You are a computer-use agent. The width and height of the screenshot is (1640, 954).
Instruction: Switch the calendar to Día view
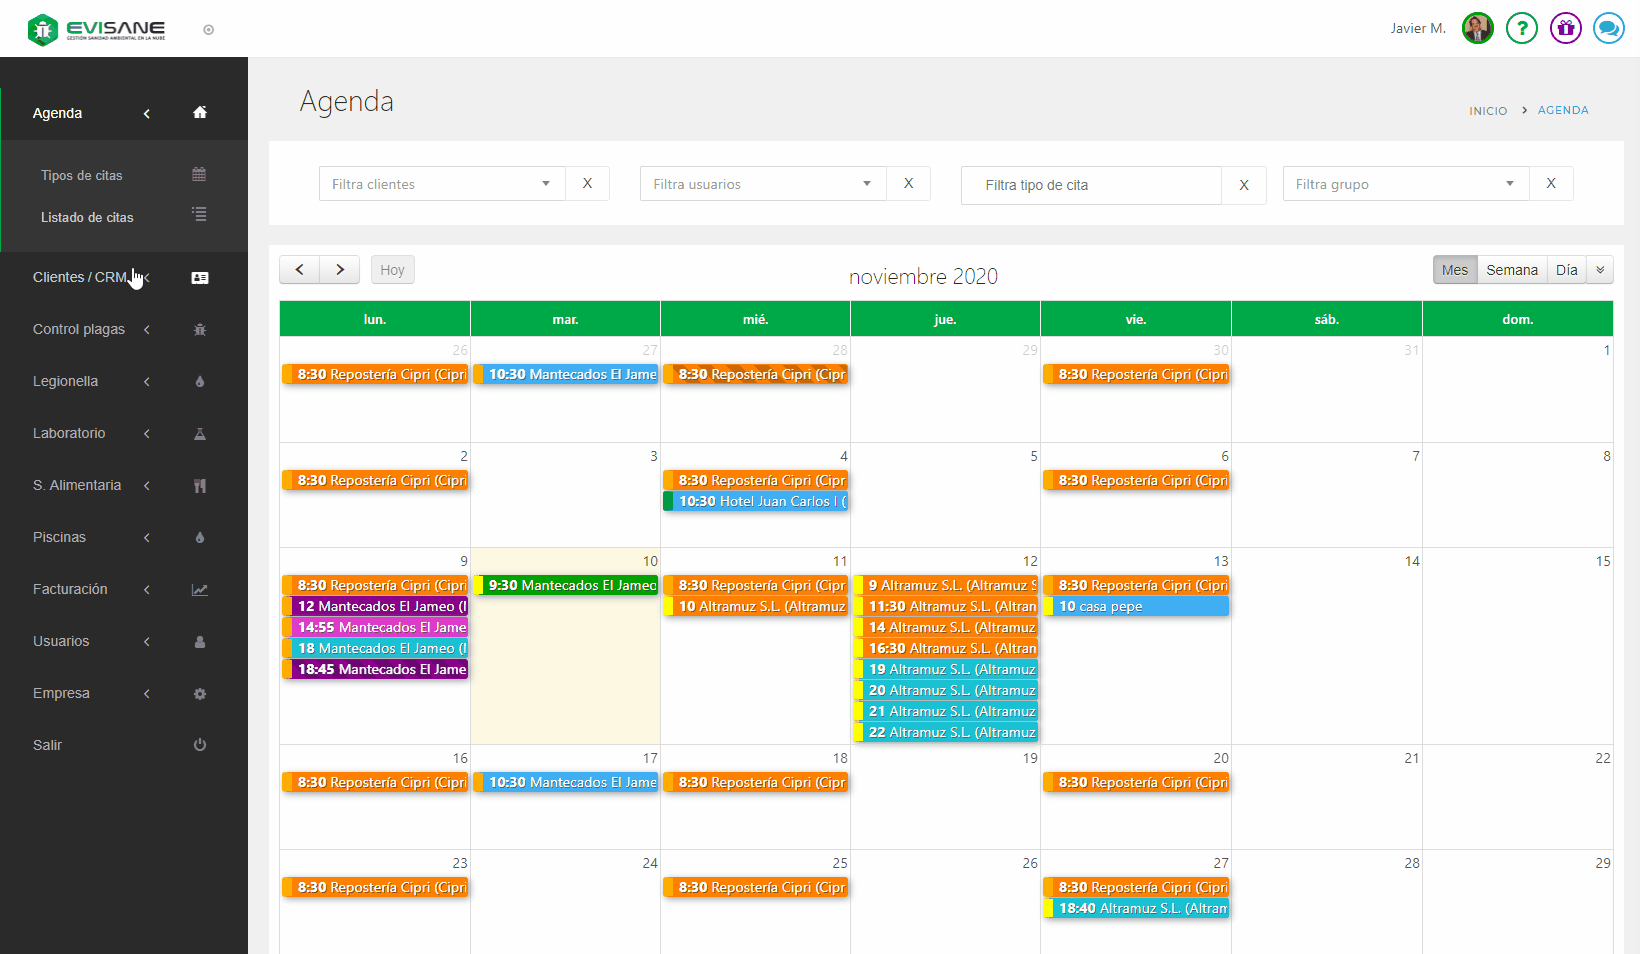click(1566, 270)
